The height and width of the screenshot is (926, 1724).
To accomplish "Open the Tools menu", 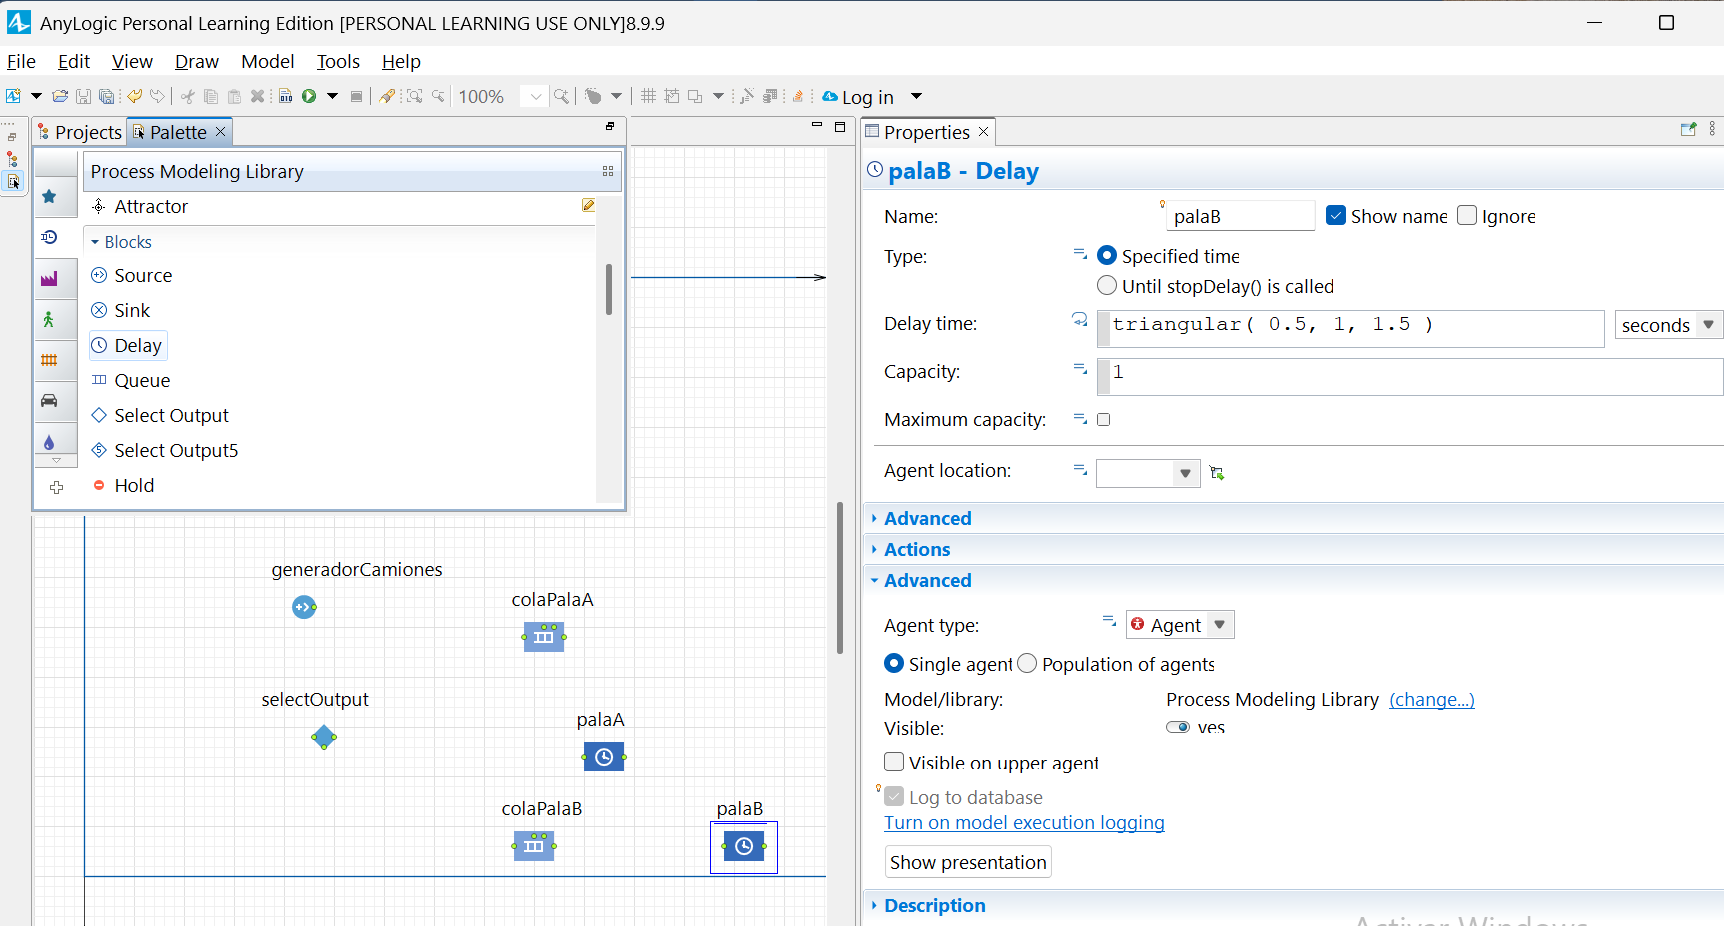I will point(338,61).
